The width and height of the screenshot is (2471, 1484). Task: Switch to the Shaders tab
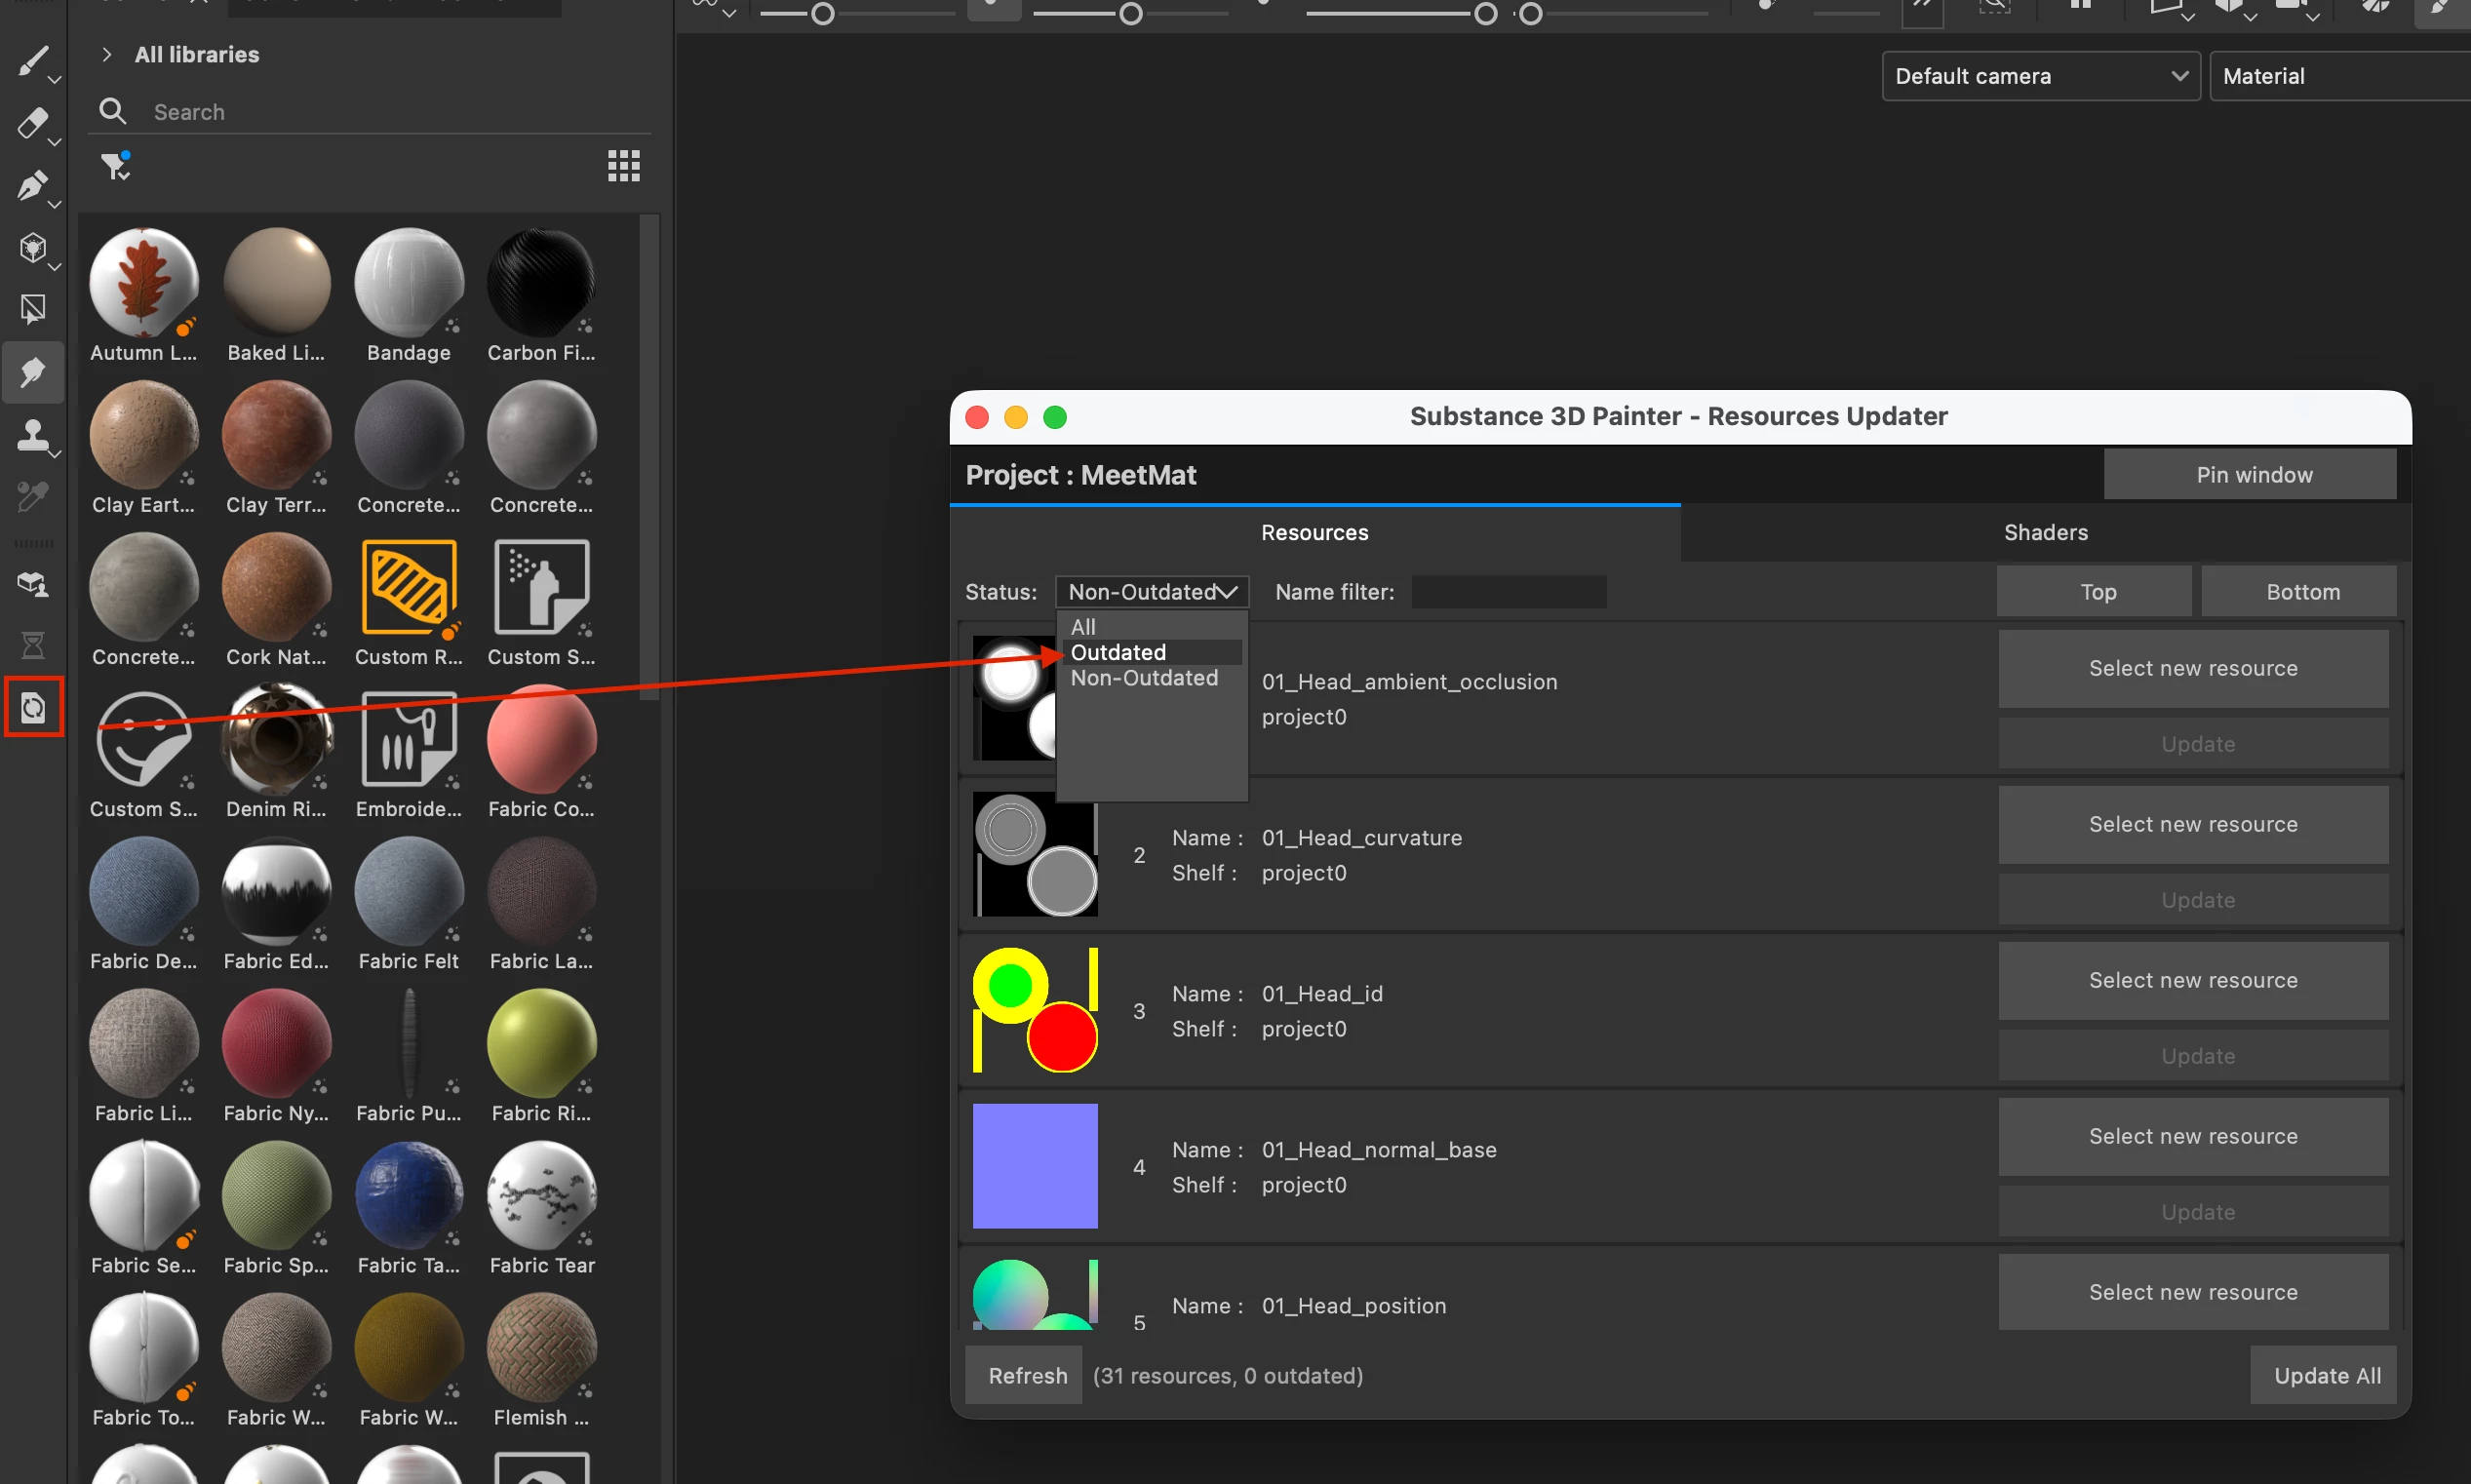pyautogui.click(x=2046, y=533)
